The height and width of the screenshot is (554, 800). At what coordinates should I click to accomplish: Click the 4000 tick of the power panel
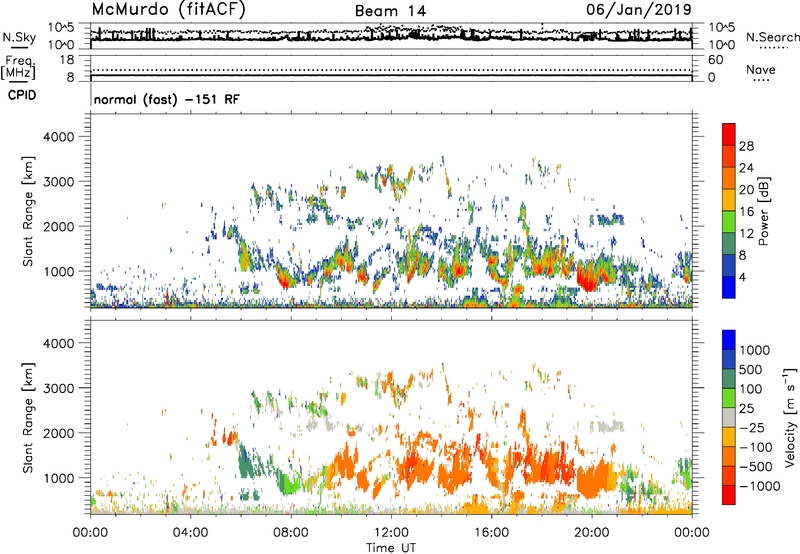(x=58, y=137)
